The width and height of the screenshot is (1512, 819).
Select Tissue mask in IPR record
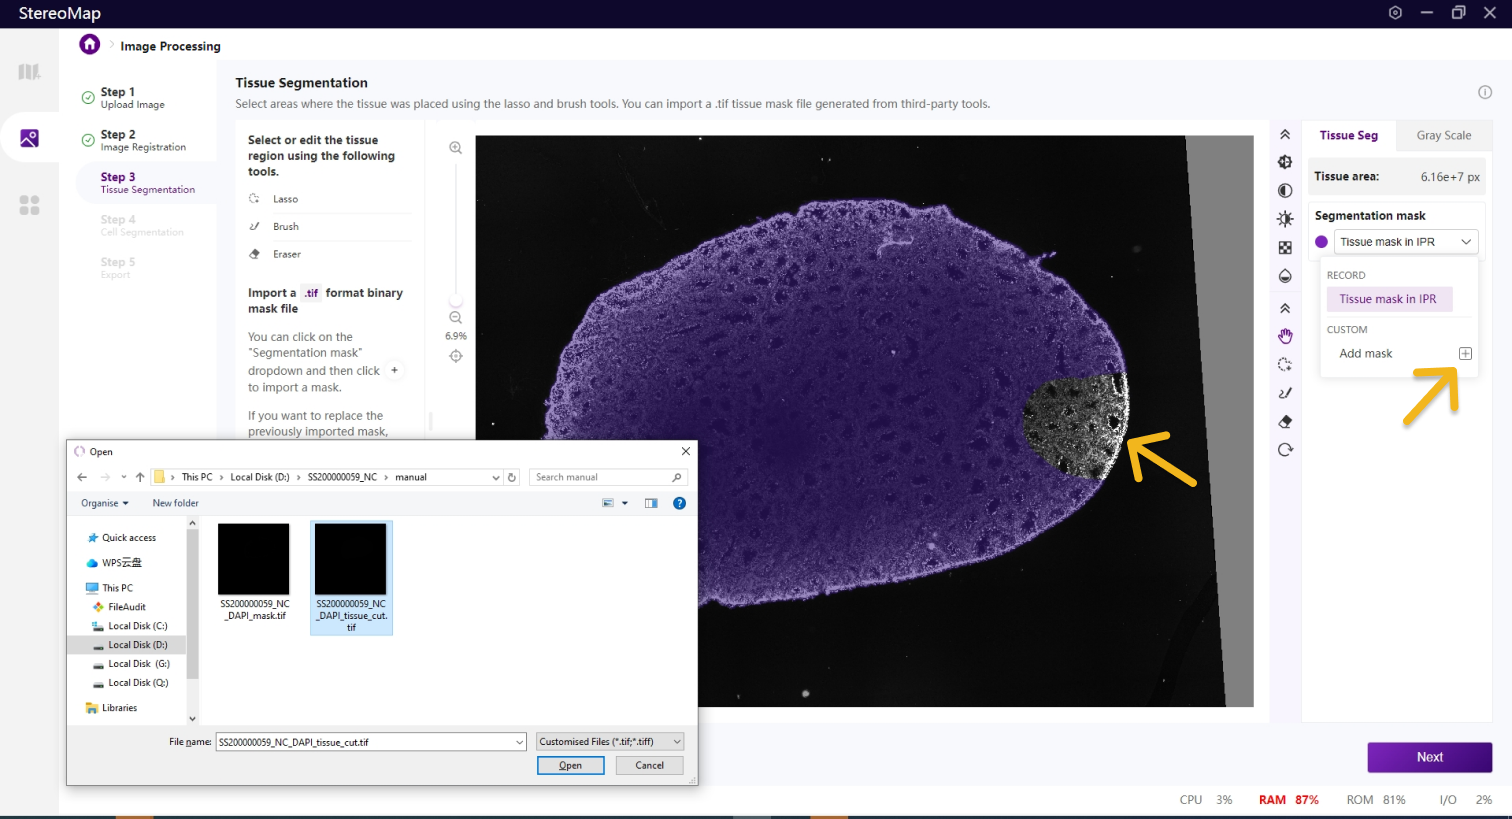1387,299
